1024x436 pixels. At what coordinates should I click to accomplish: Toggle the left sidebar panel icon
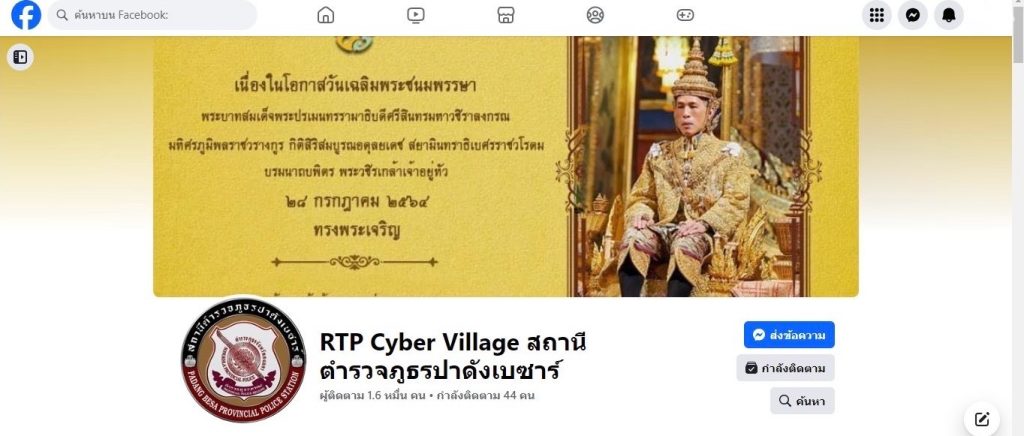point(20,57)
